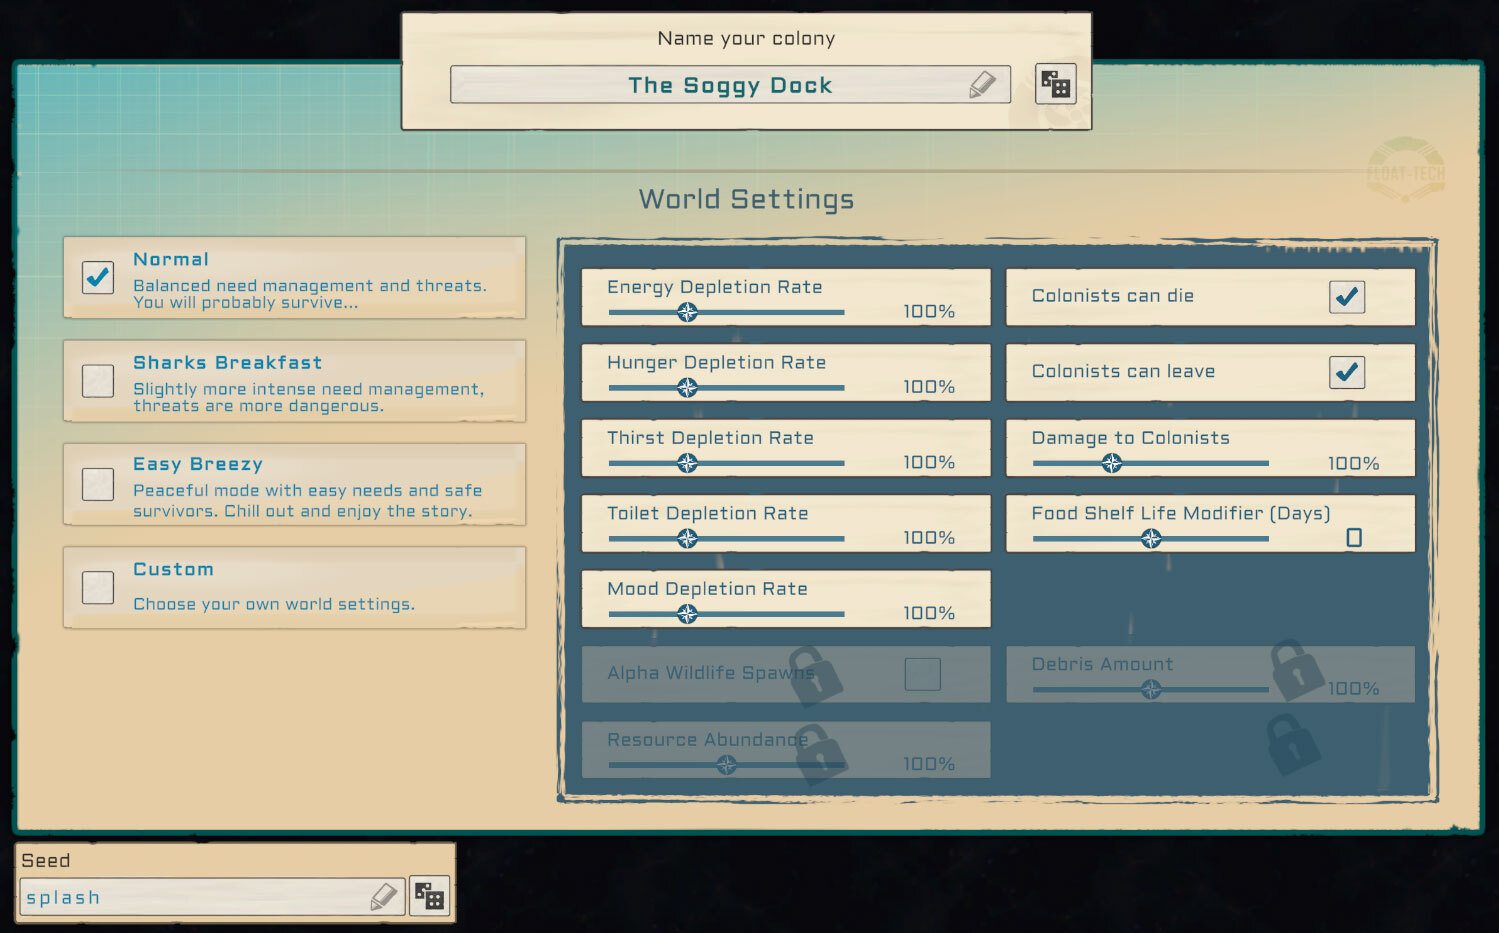Click the pencil icon in the seed field
The width and height of the screenshot is (1499, 933).
click(x=383, y=897)
